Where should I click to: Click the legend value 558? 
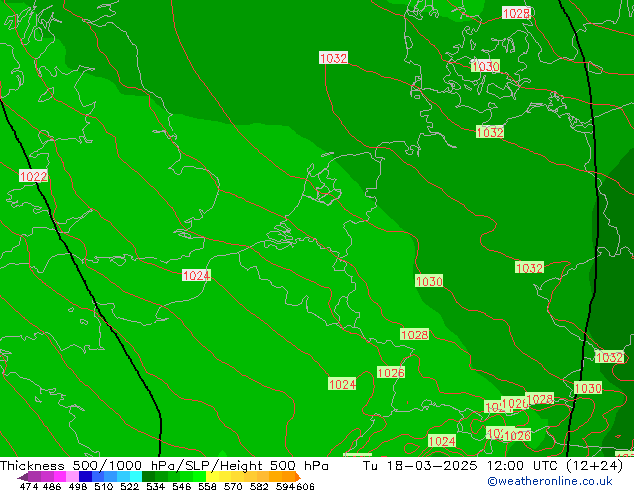pyautogui.click(x=207, y=486)
